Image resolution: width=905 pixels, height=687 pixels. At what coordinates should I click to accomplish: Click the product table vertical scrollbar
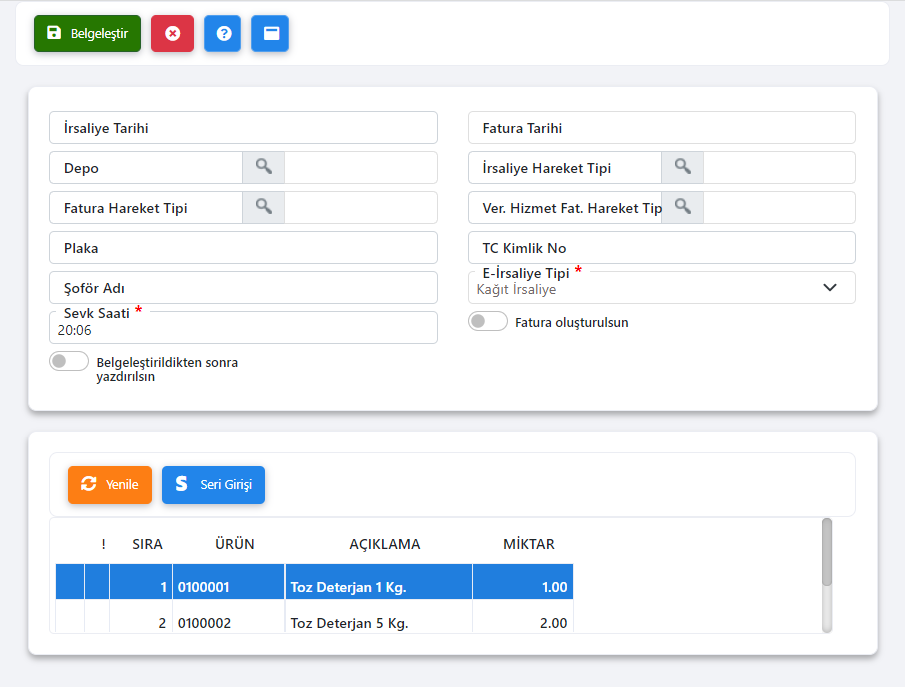(x=827, y=575)
